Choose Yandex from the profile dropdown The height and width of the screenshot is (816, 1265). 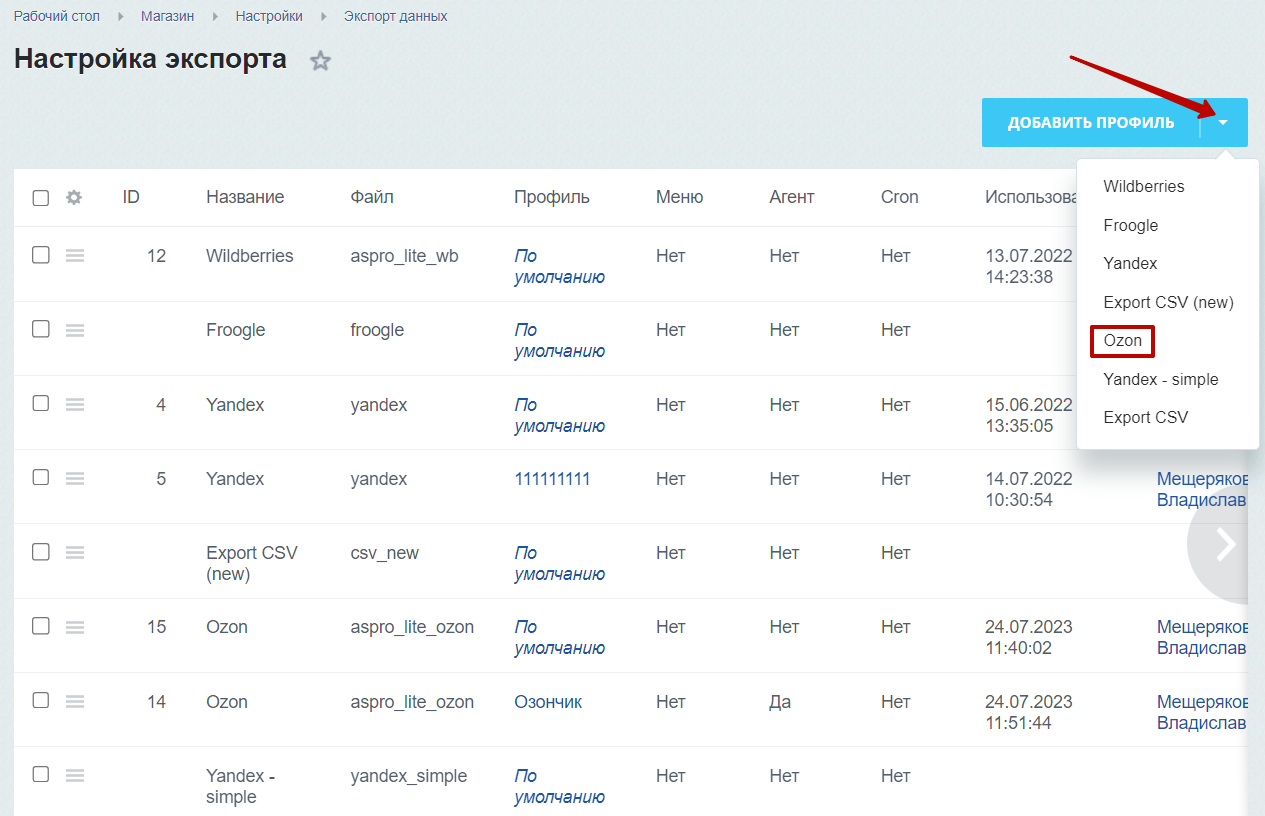click(x=1131, y=264)
